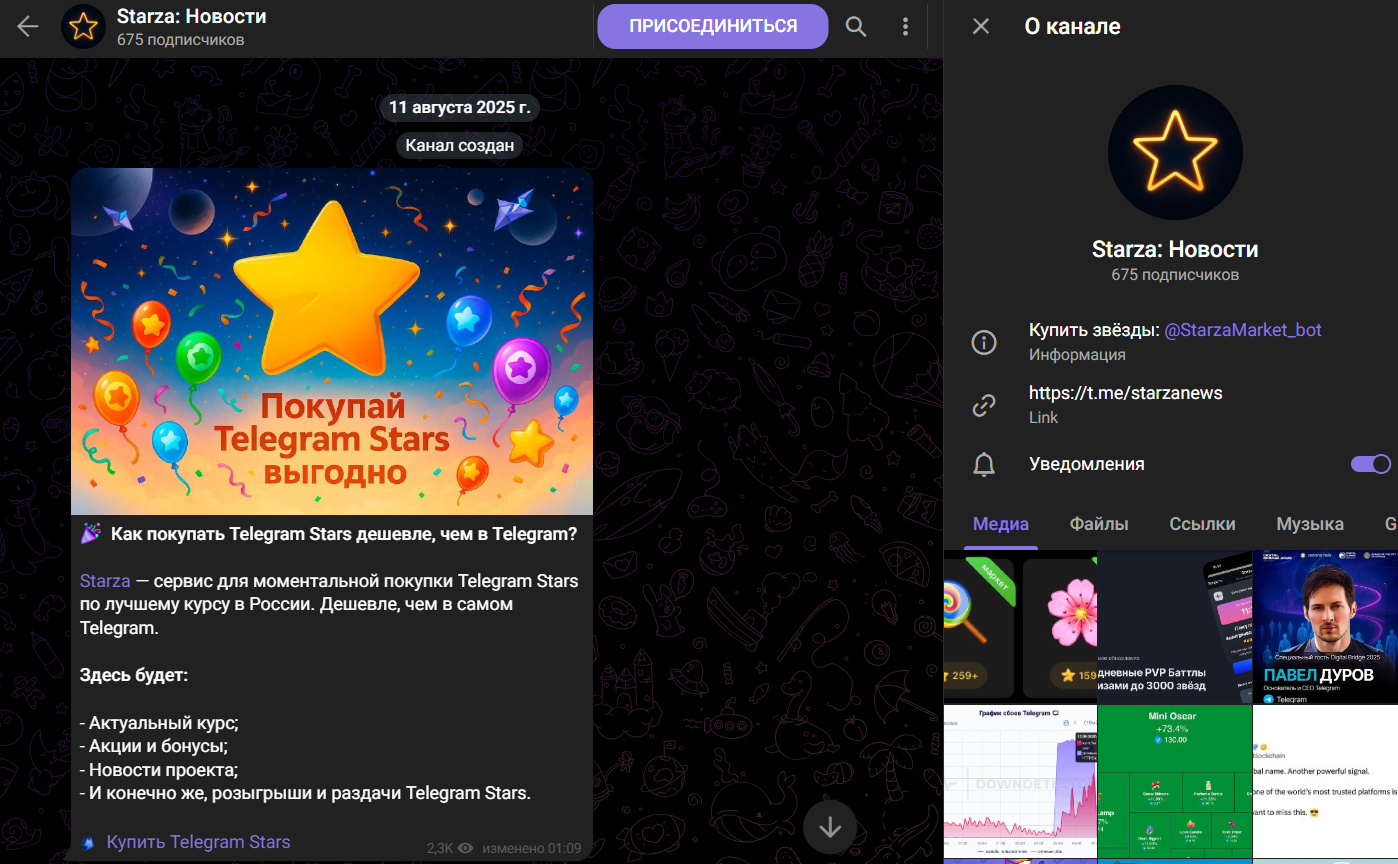Open the lollipop media thumbnail
The width and height of the screenshot is (1398, 864).
pos(1020,627)
